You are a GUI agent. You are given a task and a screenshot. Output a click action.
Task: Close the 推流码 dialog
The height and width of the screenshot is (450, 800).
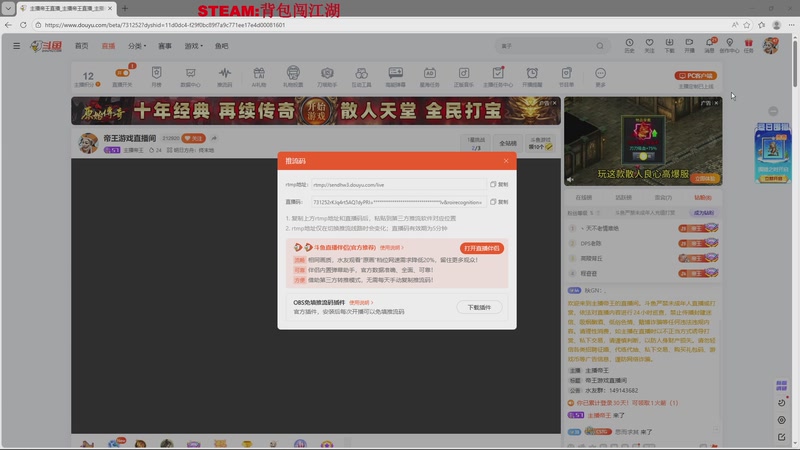coord(506,161)
